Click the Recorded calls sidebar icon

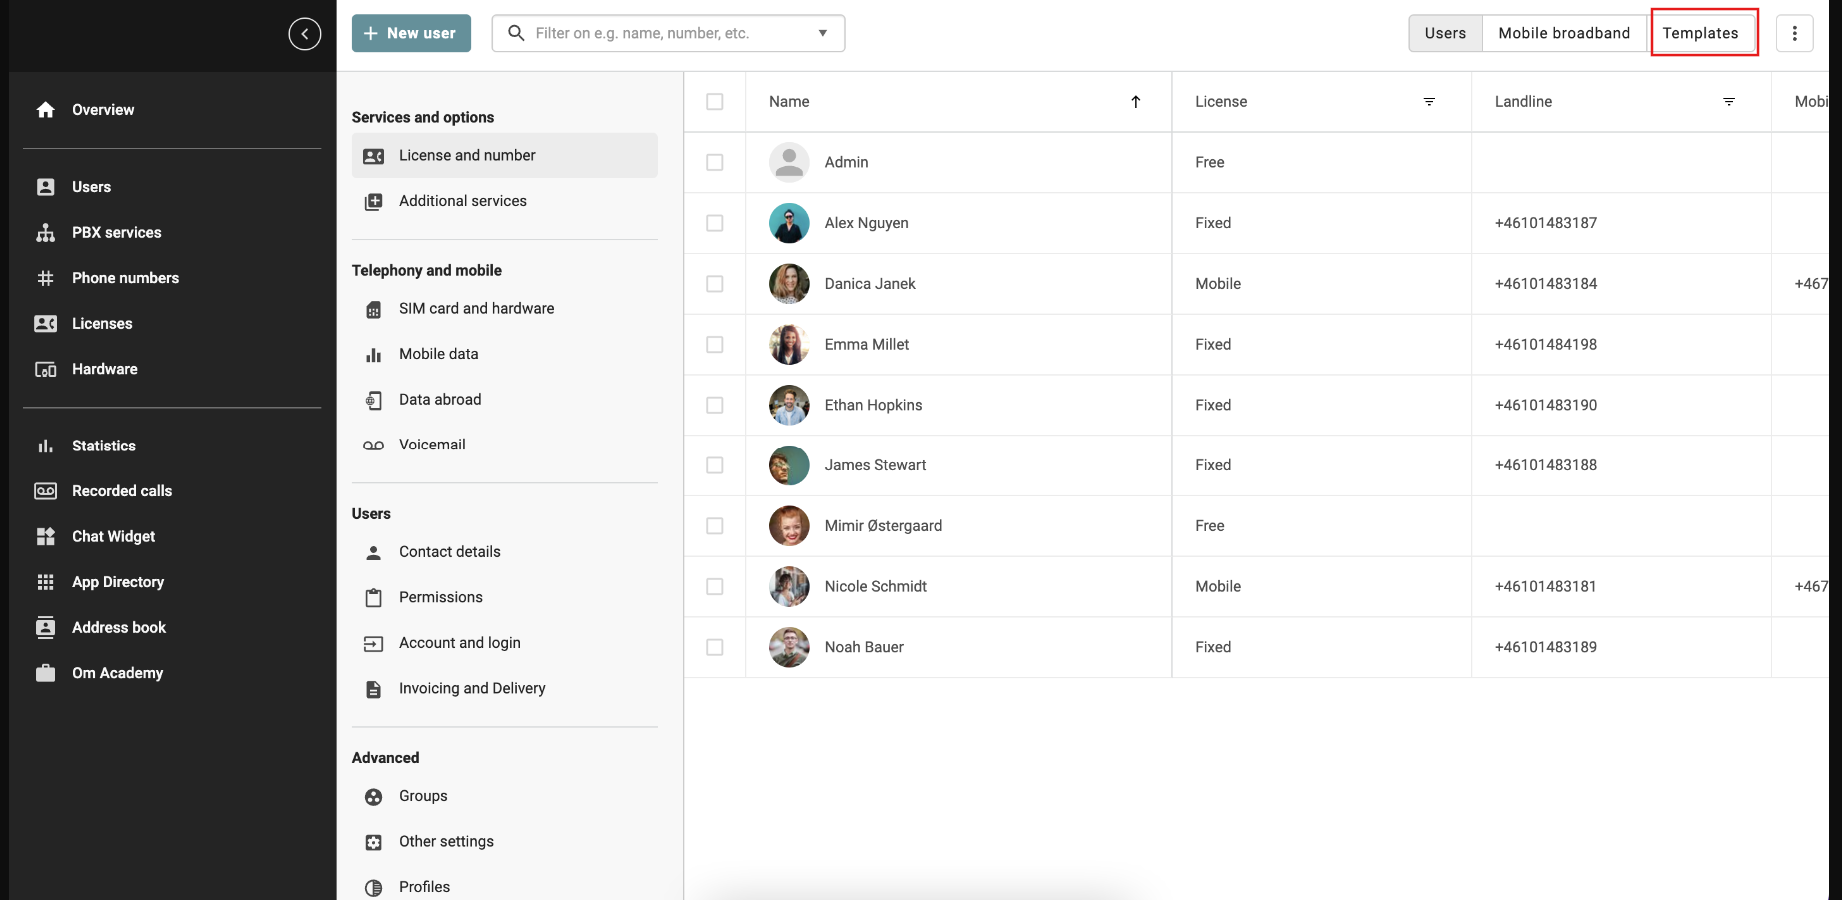coord(46,490)
